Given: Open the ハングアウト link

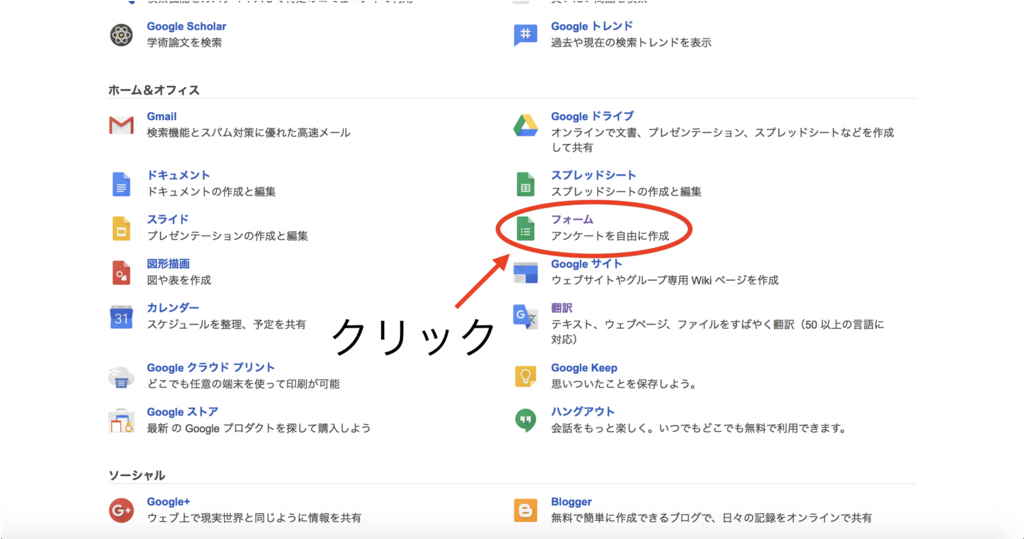Looking at the screenshot, I should [x=582, y=412].
